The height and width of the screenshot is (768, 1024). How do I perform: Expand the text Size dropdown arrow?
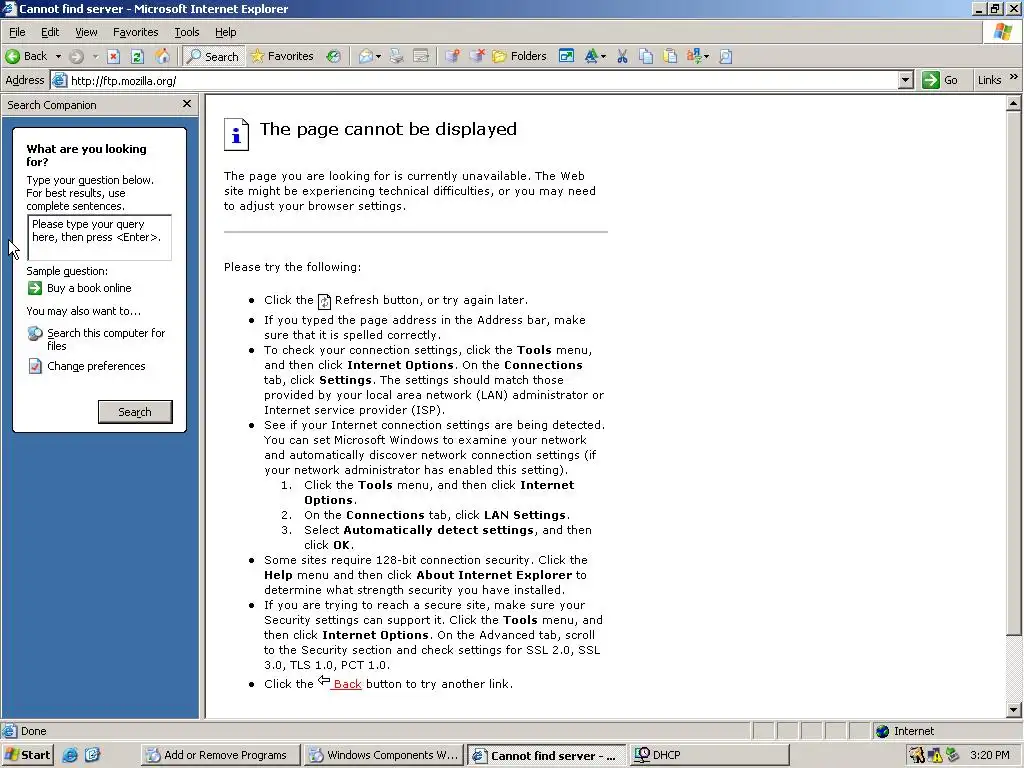pos(603,57)
